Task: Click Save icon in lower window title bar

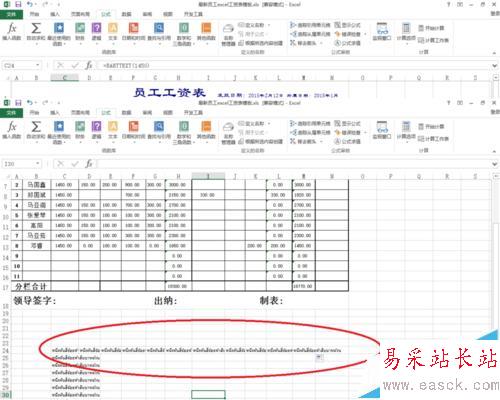Action: pyautogui.click(x=18, y=103)
